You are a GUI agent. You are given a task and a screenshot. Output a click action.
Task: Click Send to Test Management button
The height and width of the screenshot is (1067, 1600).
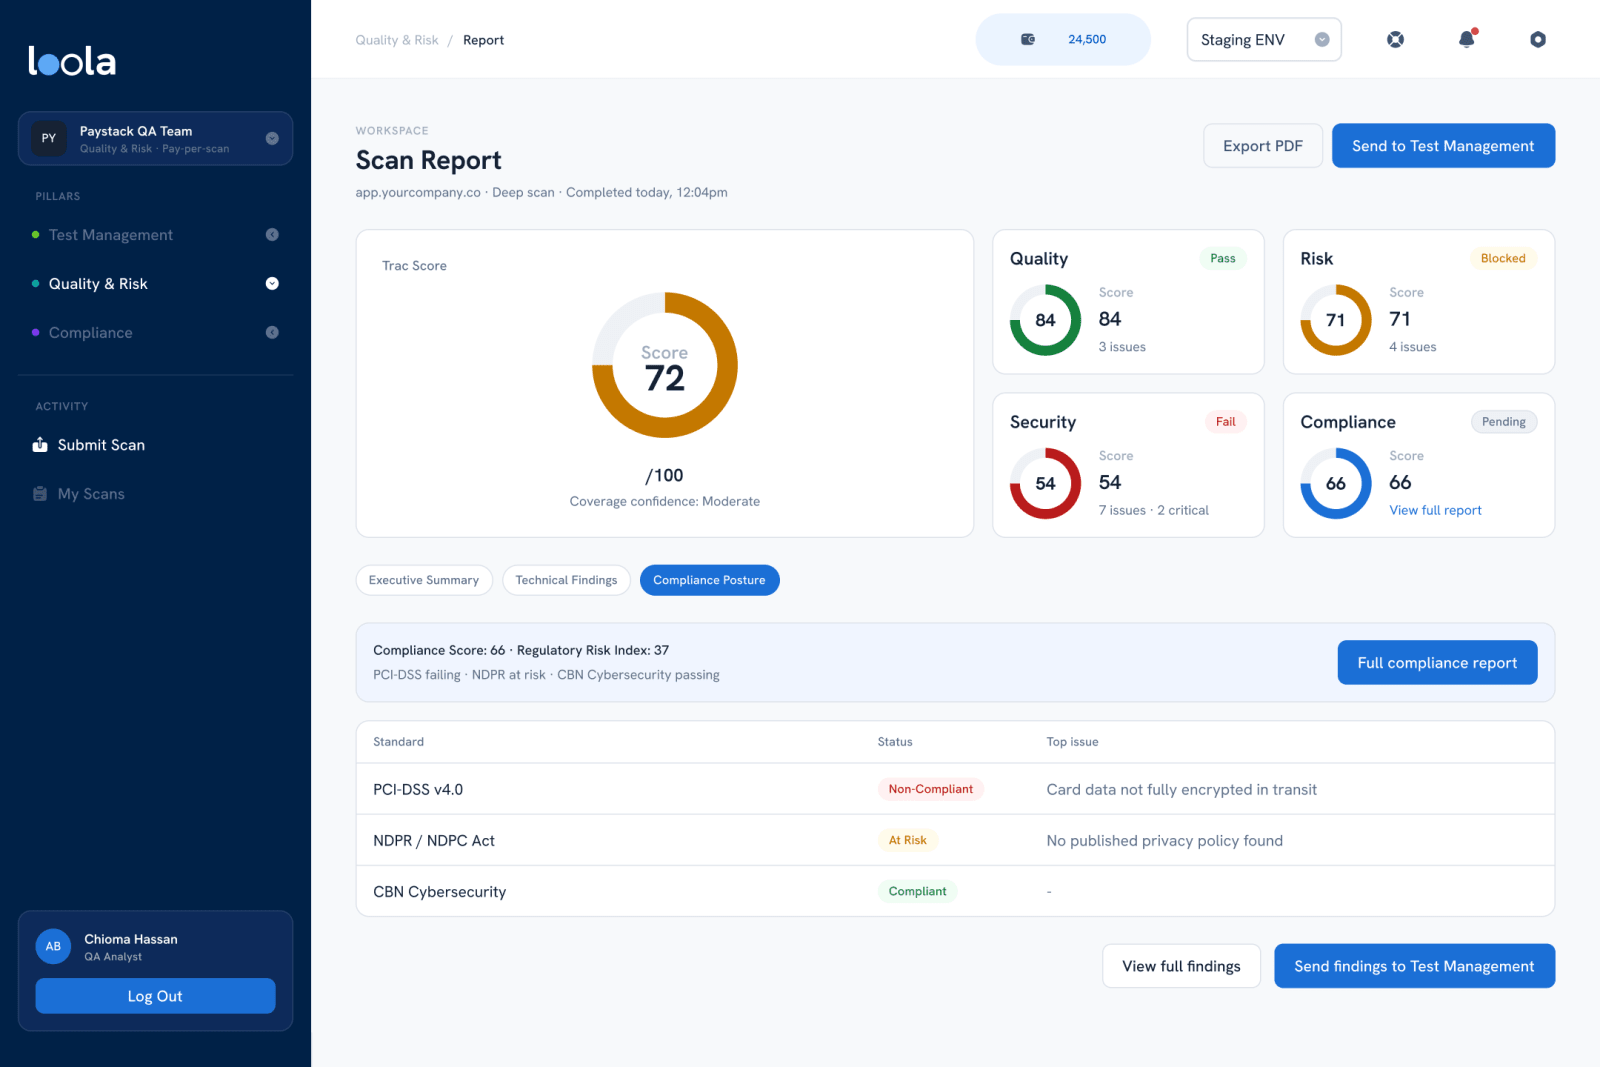[1443, 146]
